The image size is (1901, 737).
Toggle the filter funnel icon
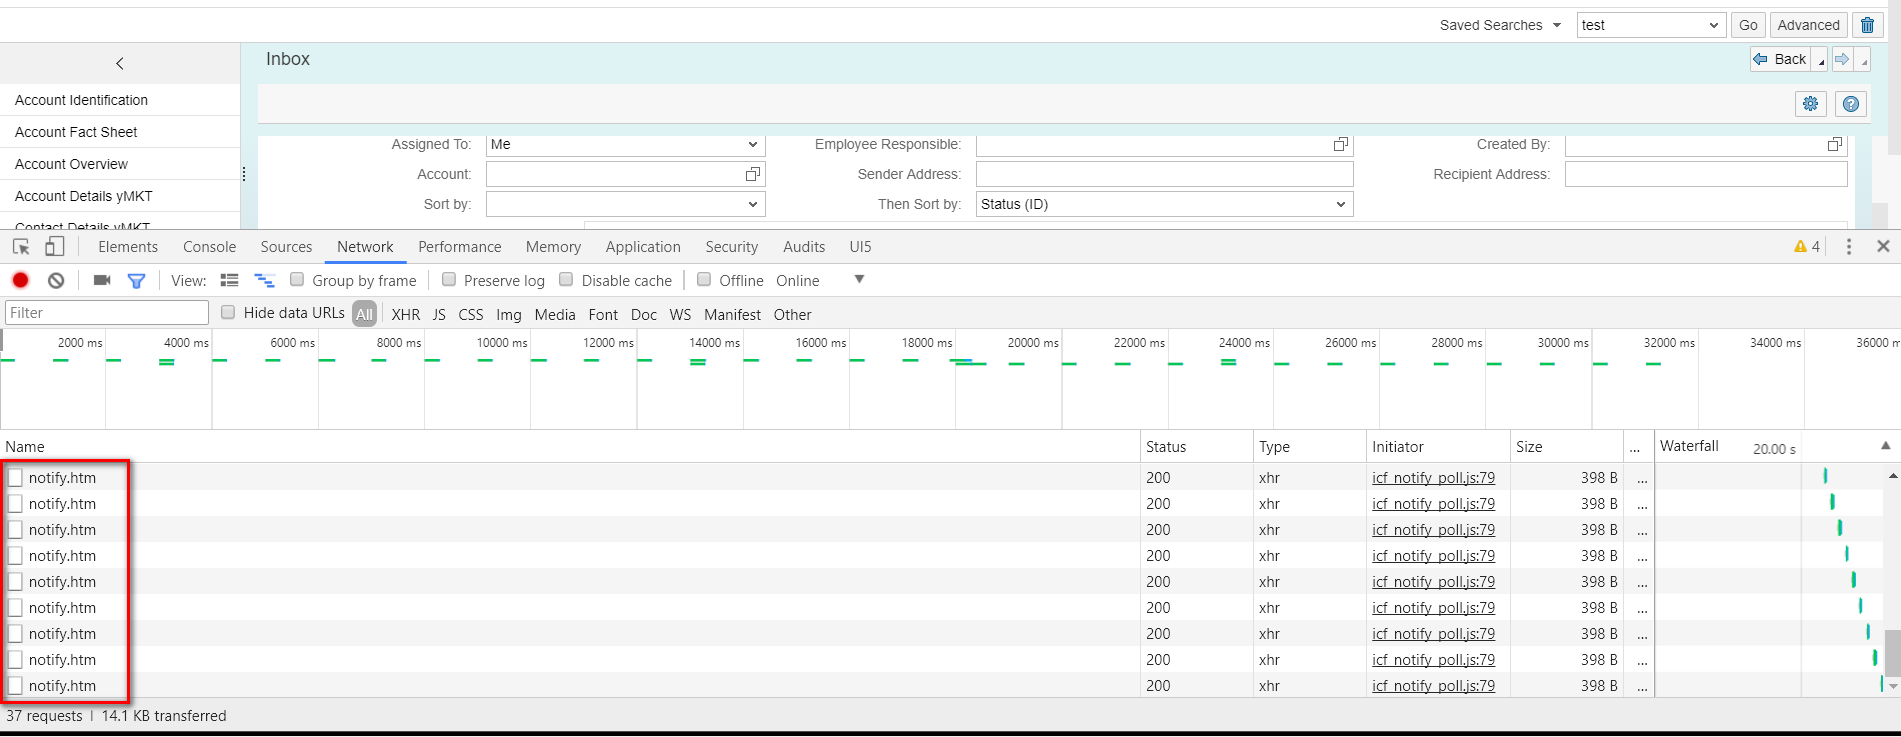click(x=136, y=281)
